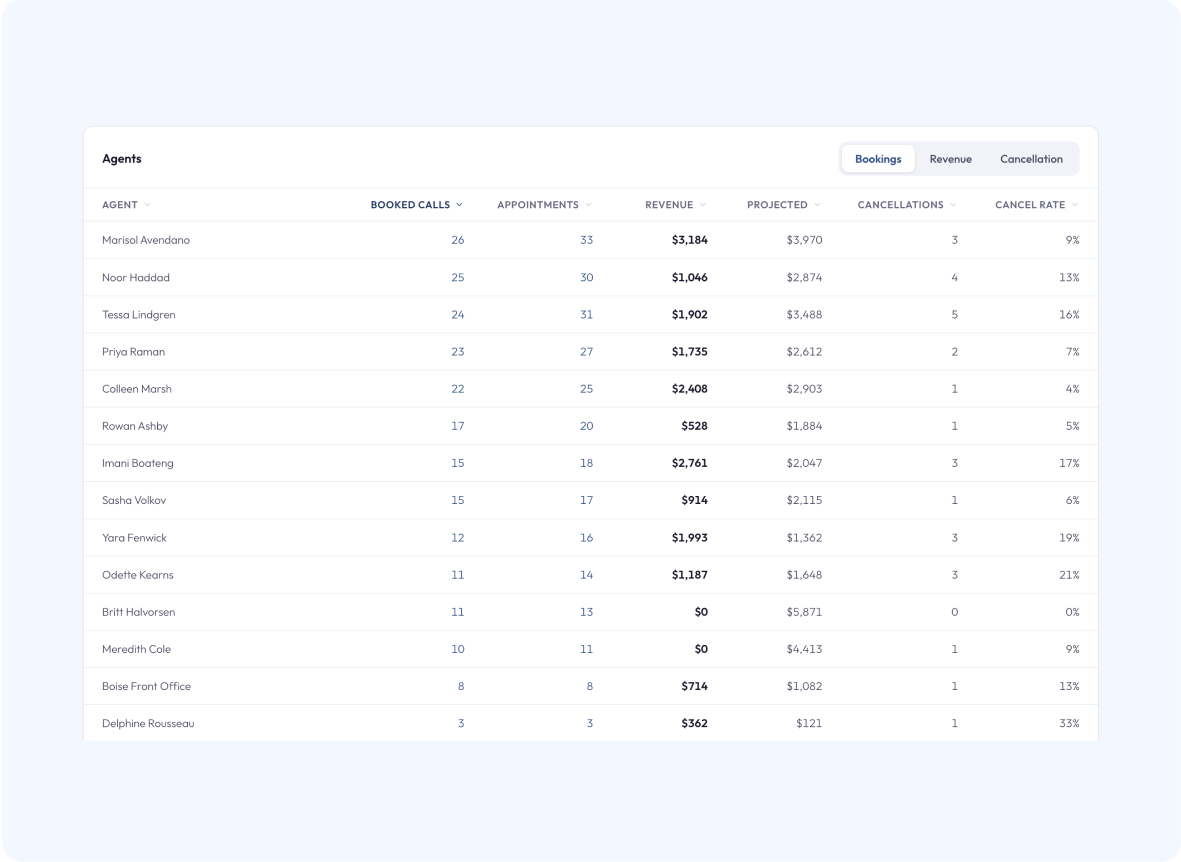Viewport: 1181px width, 862px height.
Task: Click Odette Kearns agent name
Action: 138,575
